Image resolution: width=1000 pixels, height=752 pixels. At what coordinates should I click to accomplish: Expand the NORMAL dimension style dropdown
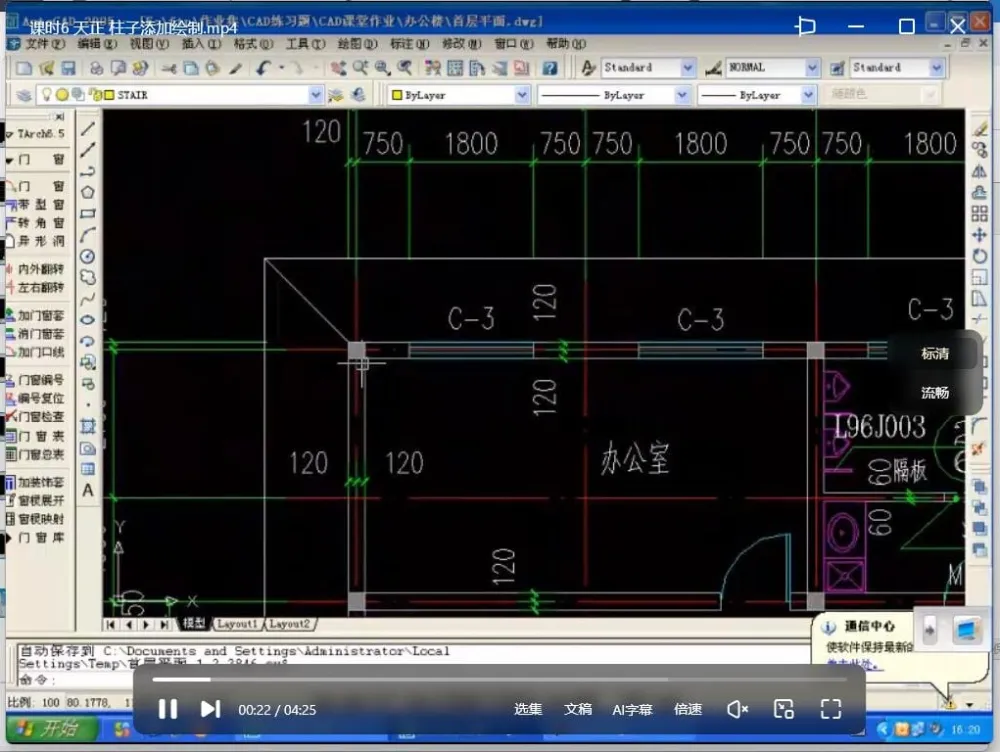[x=812, y=68]
